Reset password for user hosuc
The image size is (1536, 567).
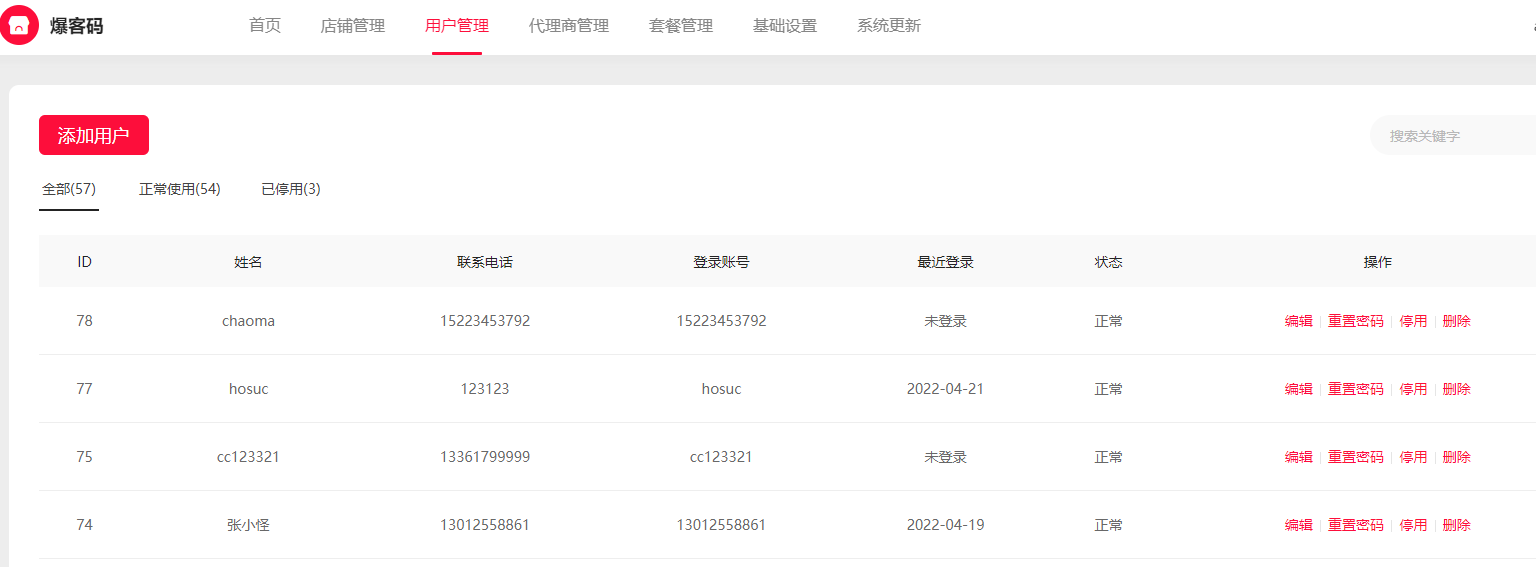tap(1355, 389)
